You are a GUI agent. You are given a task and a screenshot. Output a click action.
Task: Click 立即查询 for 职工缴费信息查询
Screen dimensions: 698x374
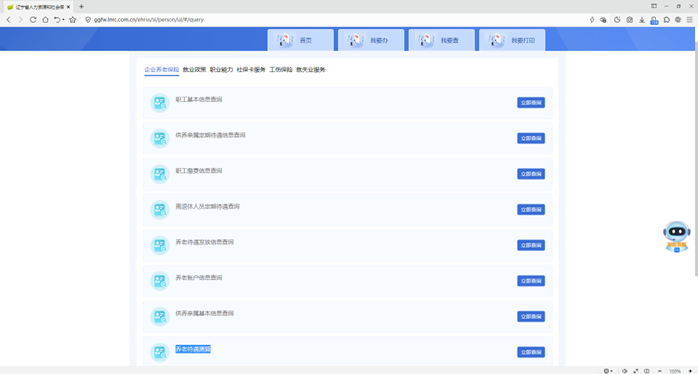pos(531,174)
